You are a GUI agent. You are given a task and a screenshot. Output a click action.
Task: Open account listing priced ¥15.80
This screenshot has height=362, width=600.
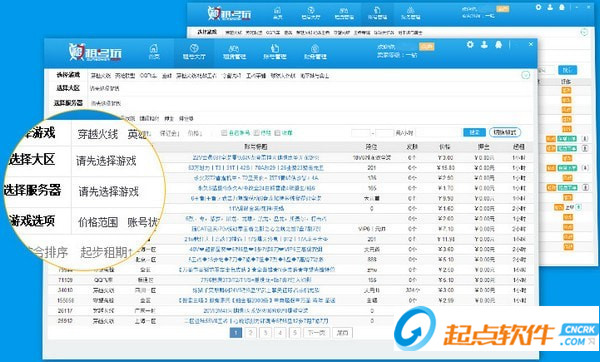pos(256,168)
